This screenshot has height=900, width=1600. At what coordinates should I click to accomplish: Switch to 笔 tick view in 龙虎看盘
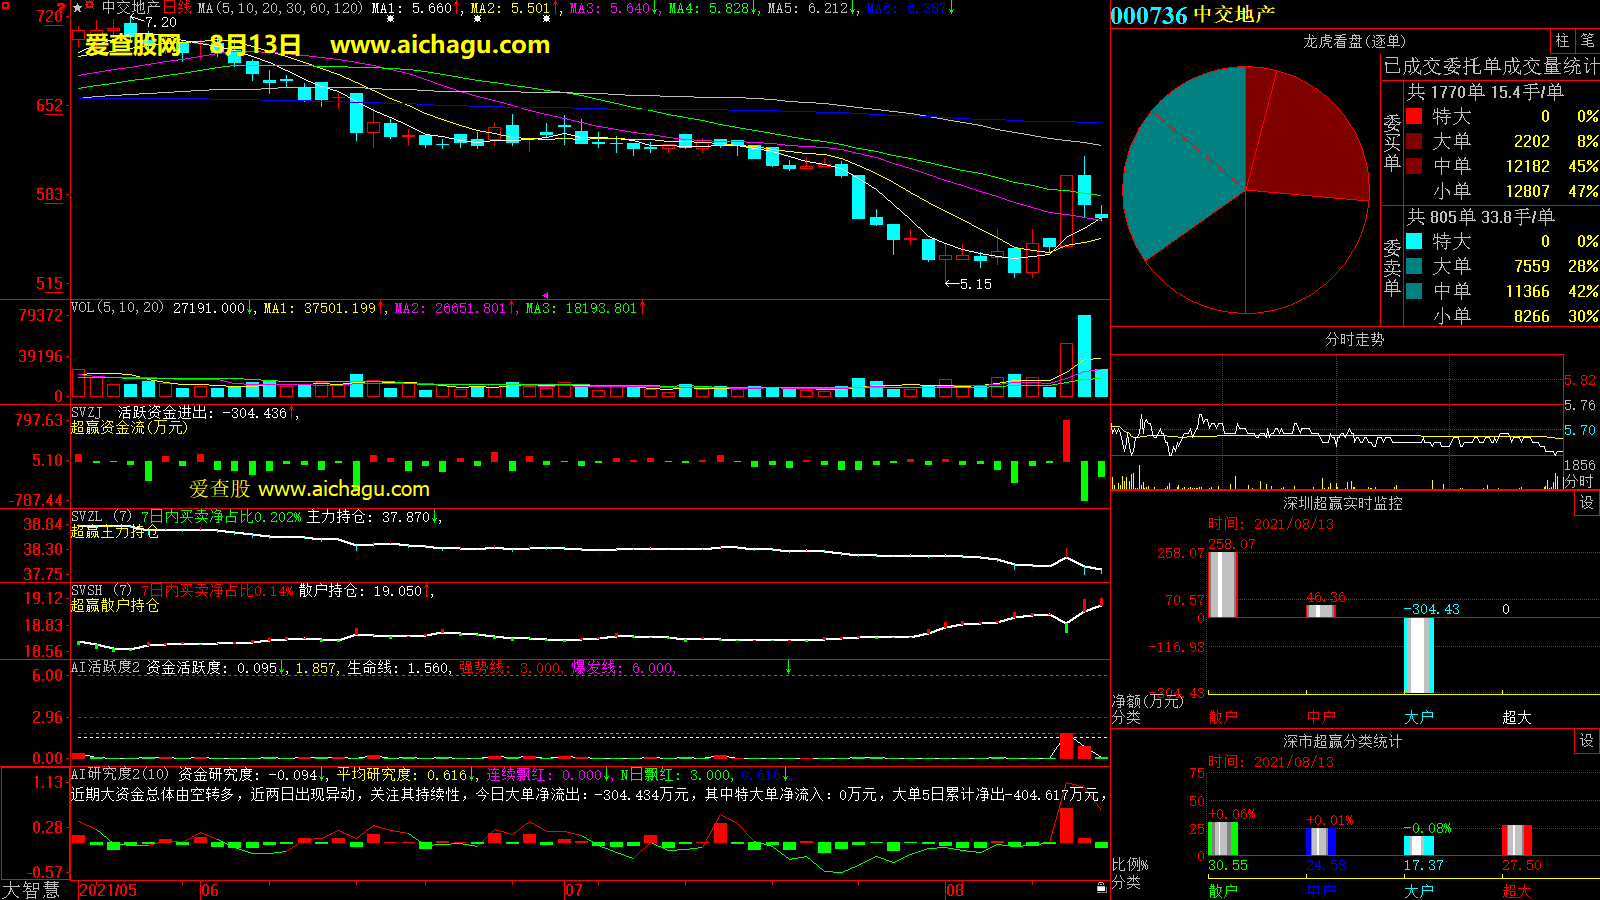coord(1587,41)
